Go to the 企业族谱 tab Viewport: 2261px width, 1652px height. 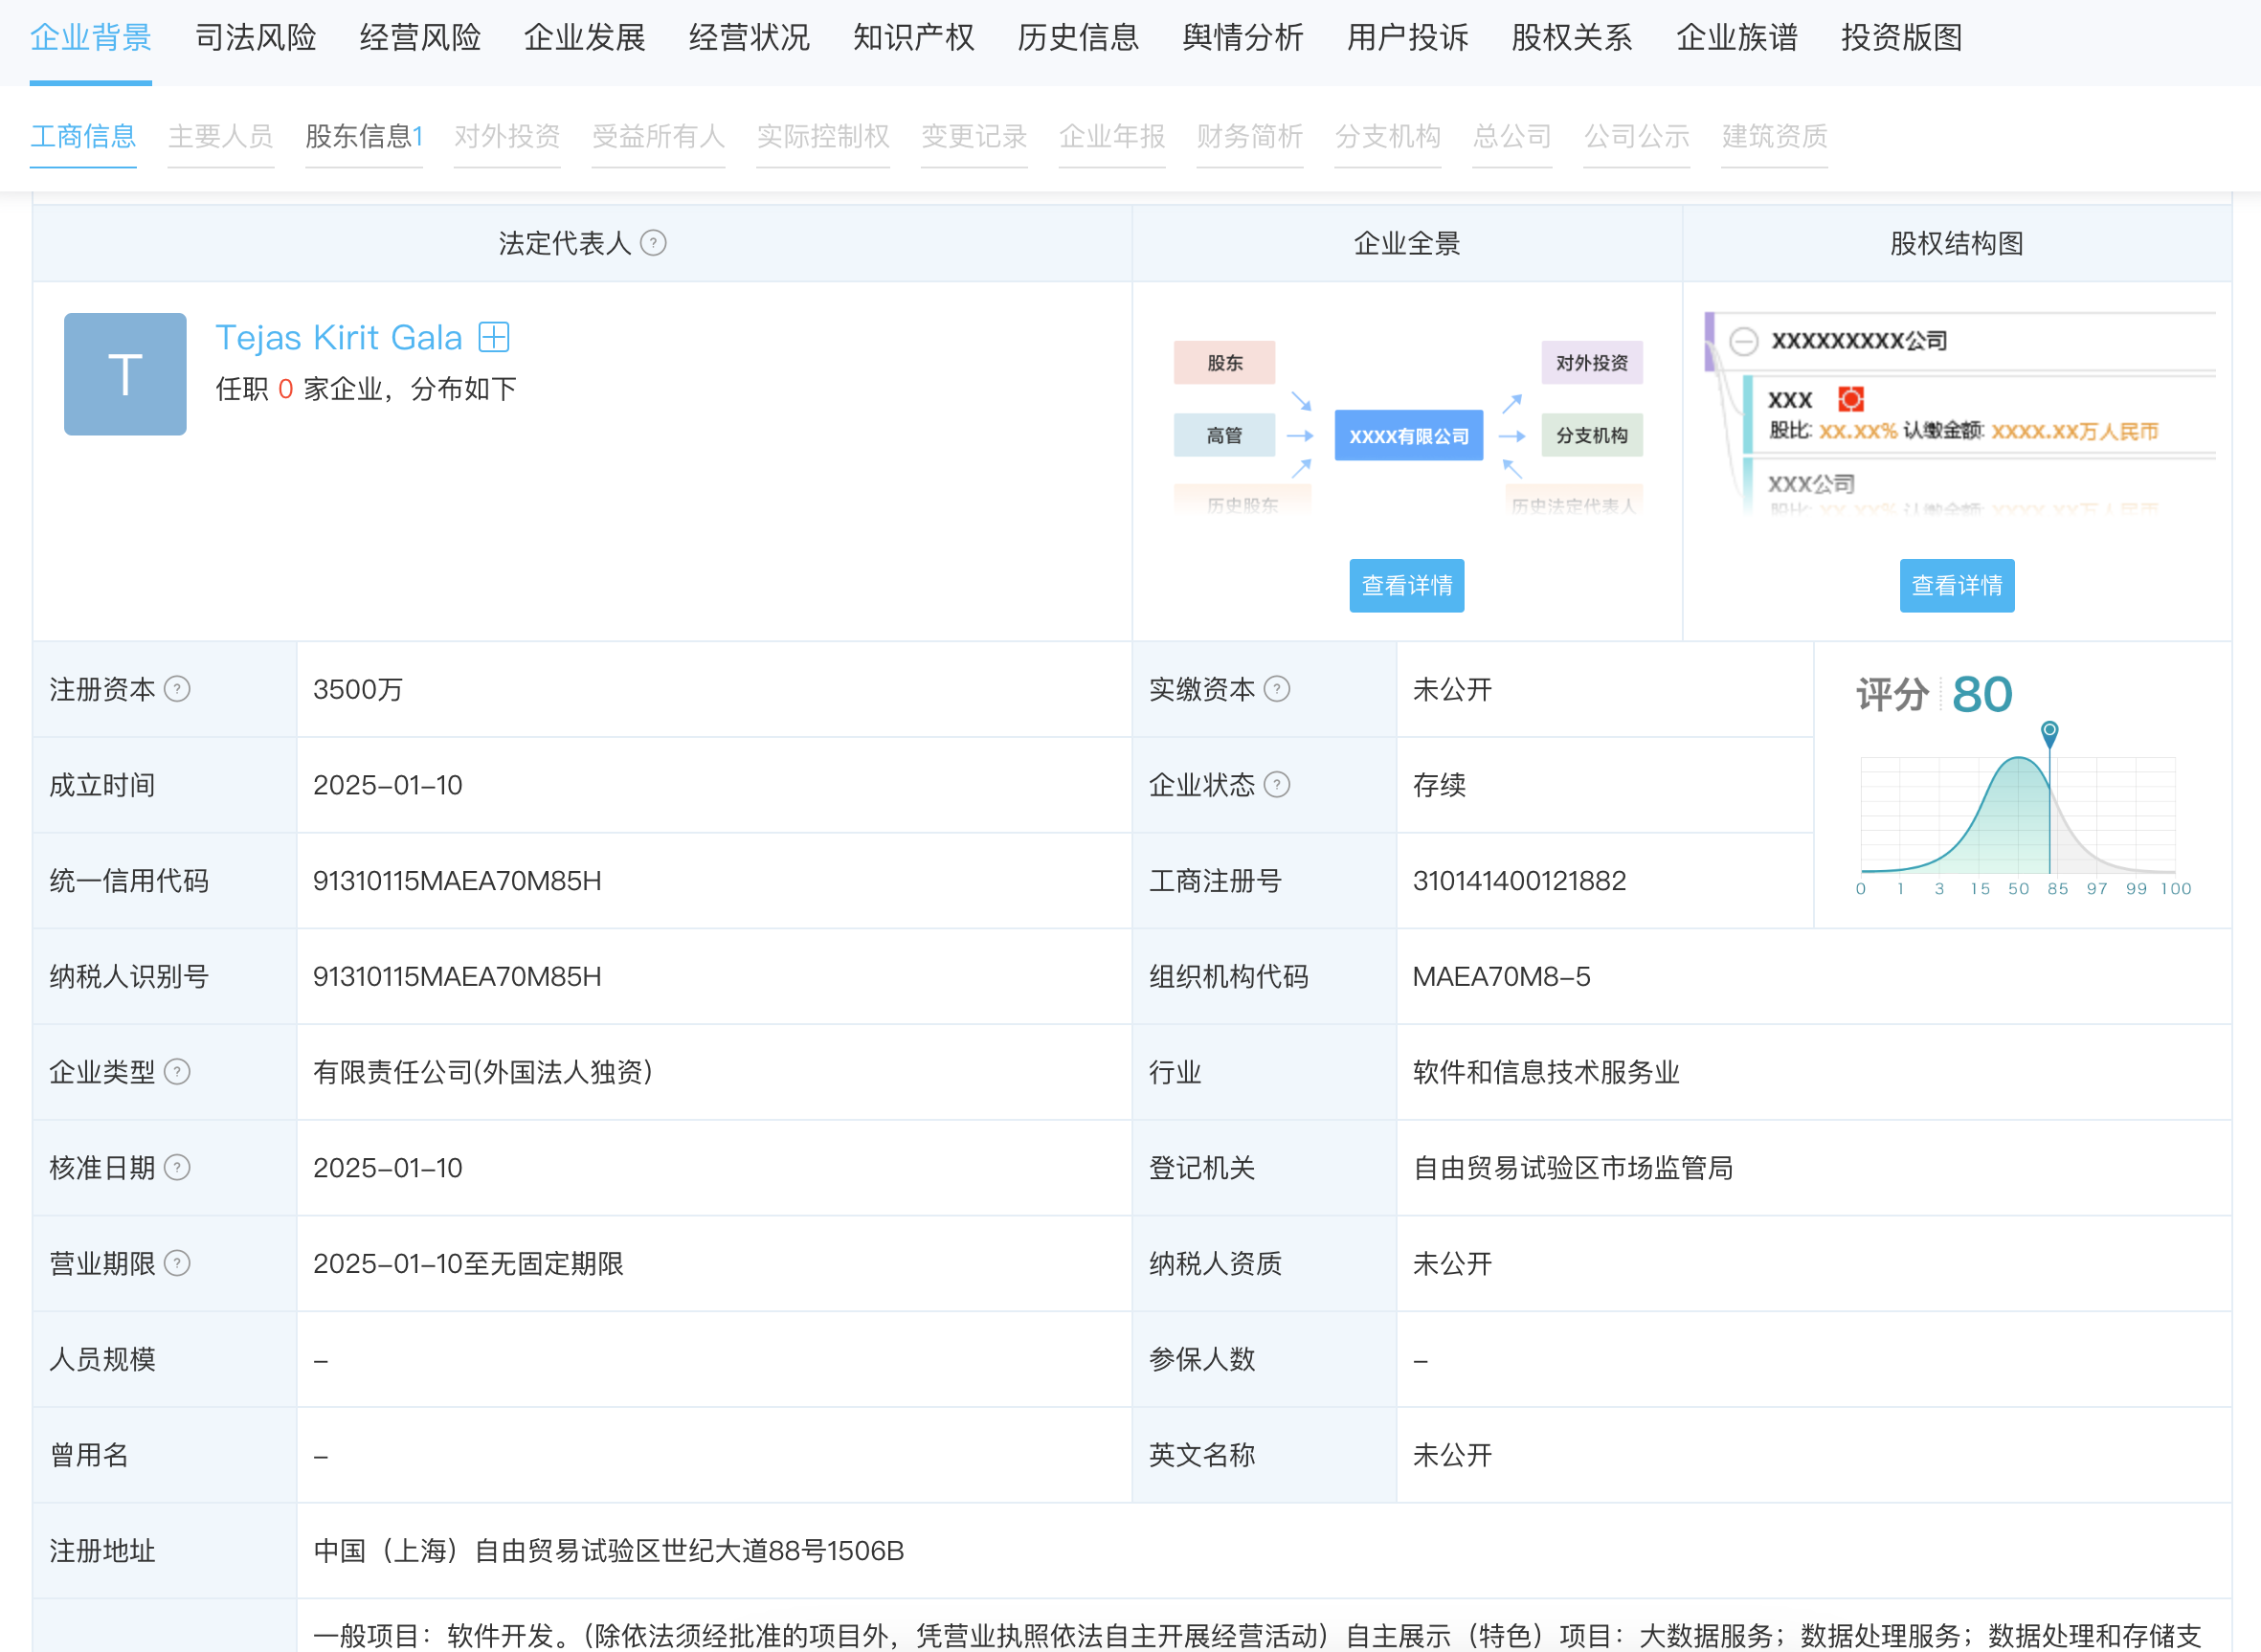click(x=1736, y=38)
